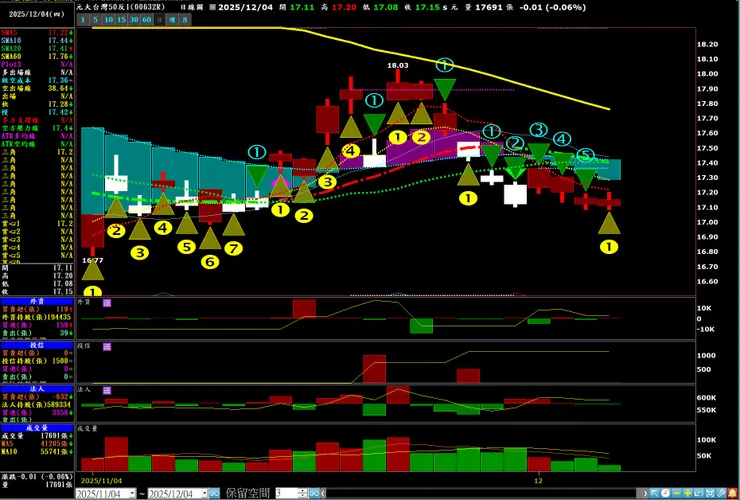
Task: Open the start date 2025/11/04 dropdown
Action: coord(133,493)
